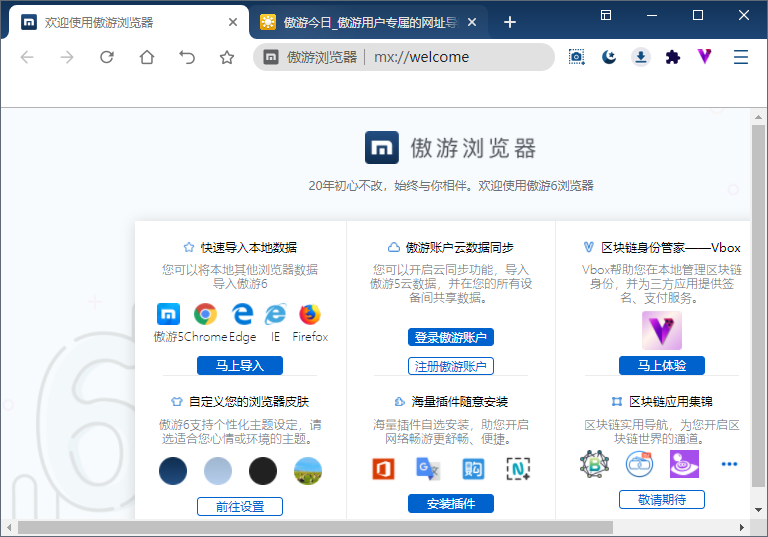Viewport: 768px width, 537px height.
Task: Click the 登录傲游账户 button
Action: coord(451,337)
